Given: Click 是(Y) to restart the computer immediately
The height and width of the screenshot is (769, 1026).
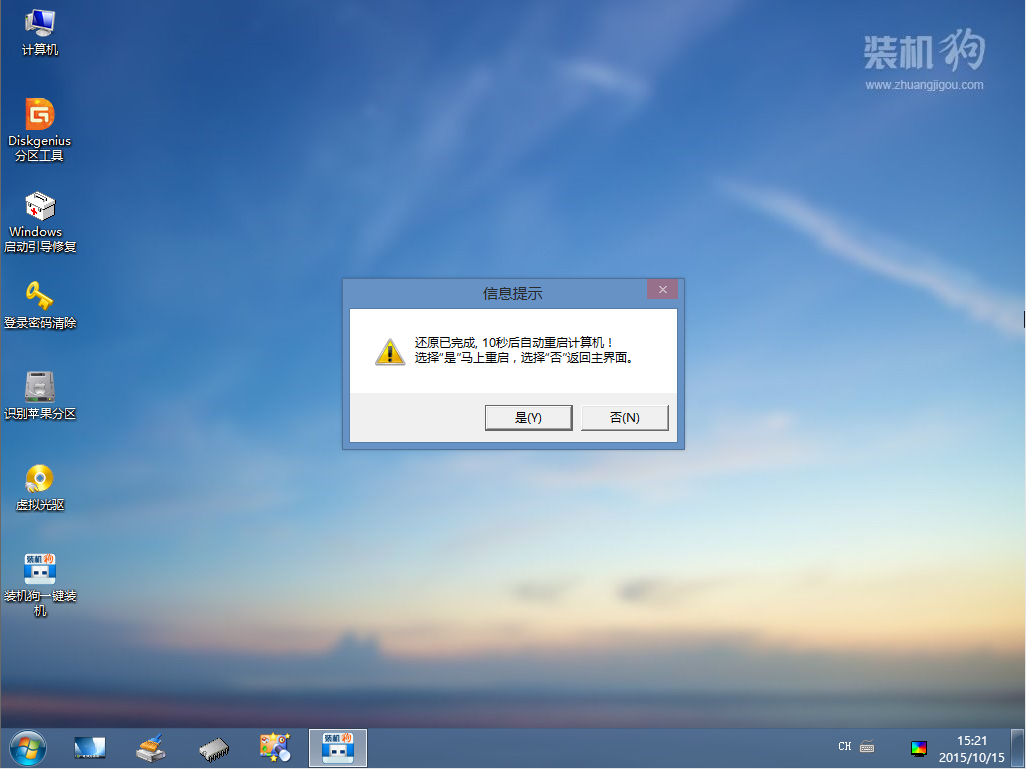Looking at the screenshot, I should click(528, 417).
